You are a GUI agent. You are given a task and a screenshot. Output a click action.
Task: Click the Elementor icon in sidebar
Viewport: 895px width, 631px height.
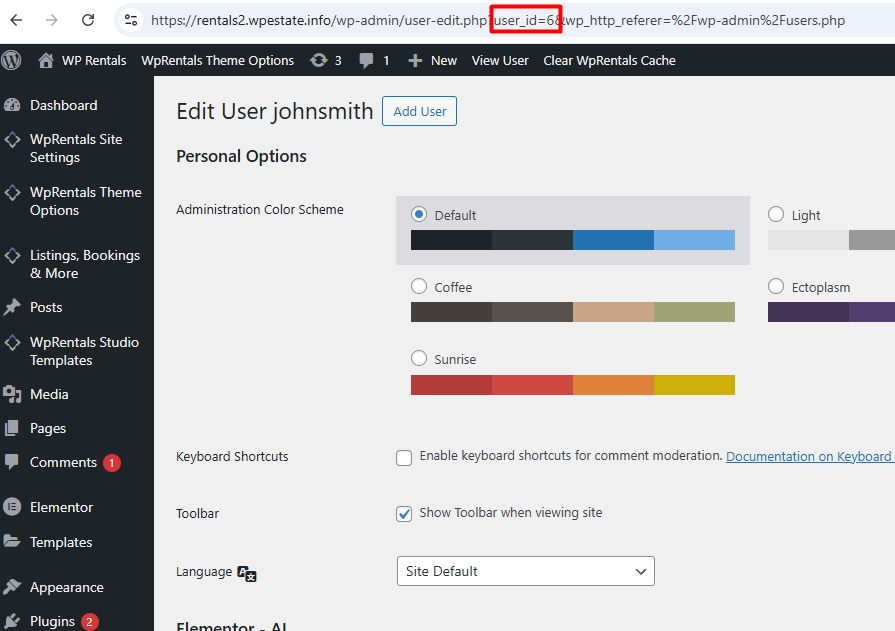click(x=12, y=507)
